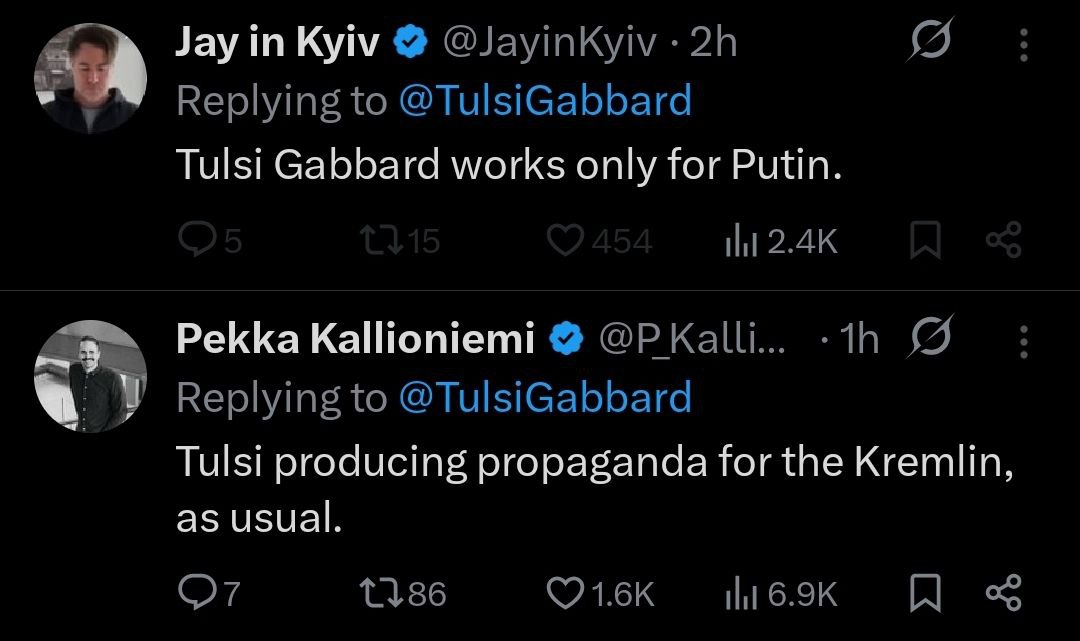Open @TulsiGabbard link in Jay's reply
The image size is (1080, 641).
pos(544,101)
